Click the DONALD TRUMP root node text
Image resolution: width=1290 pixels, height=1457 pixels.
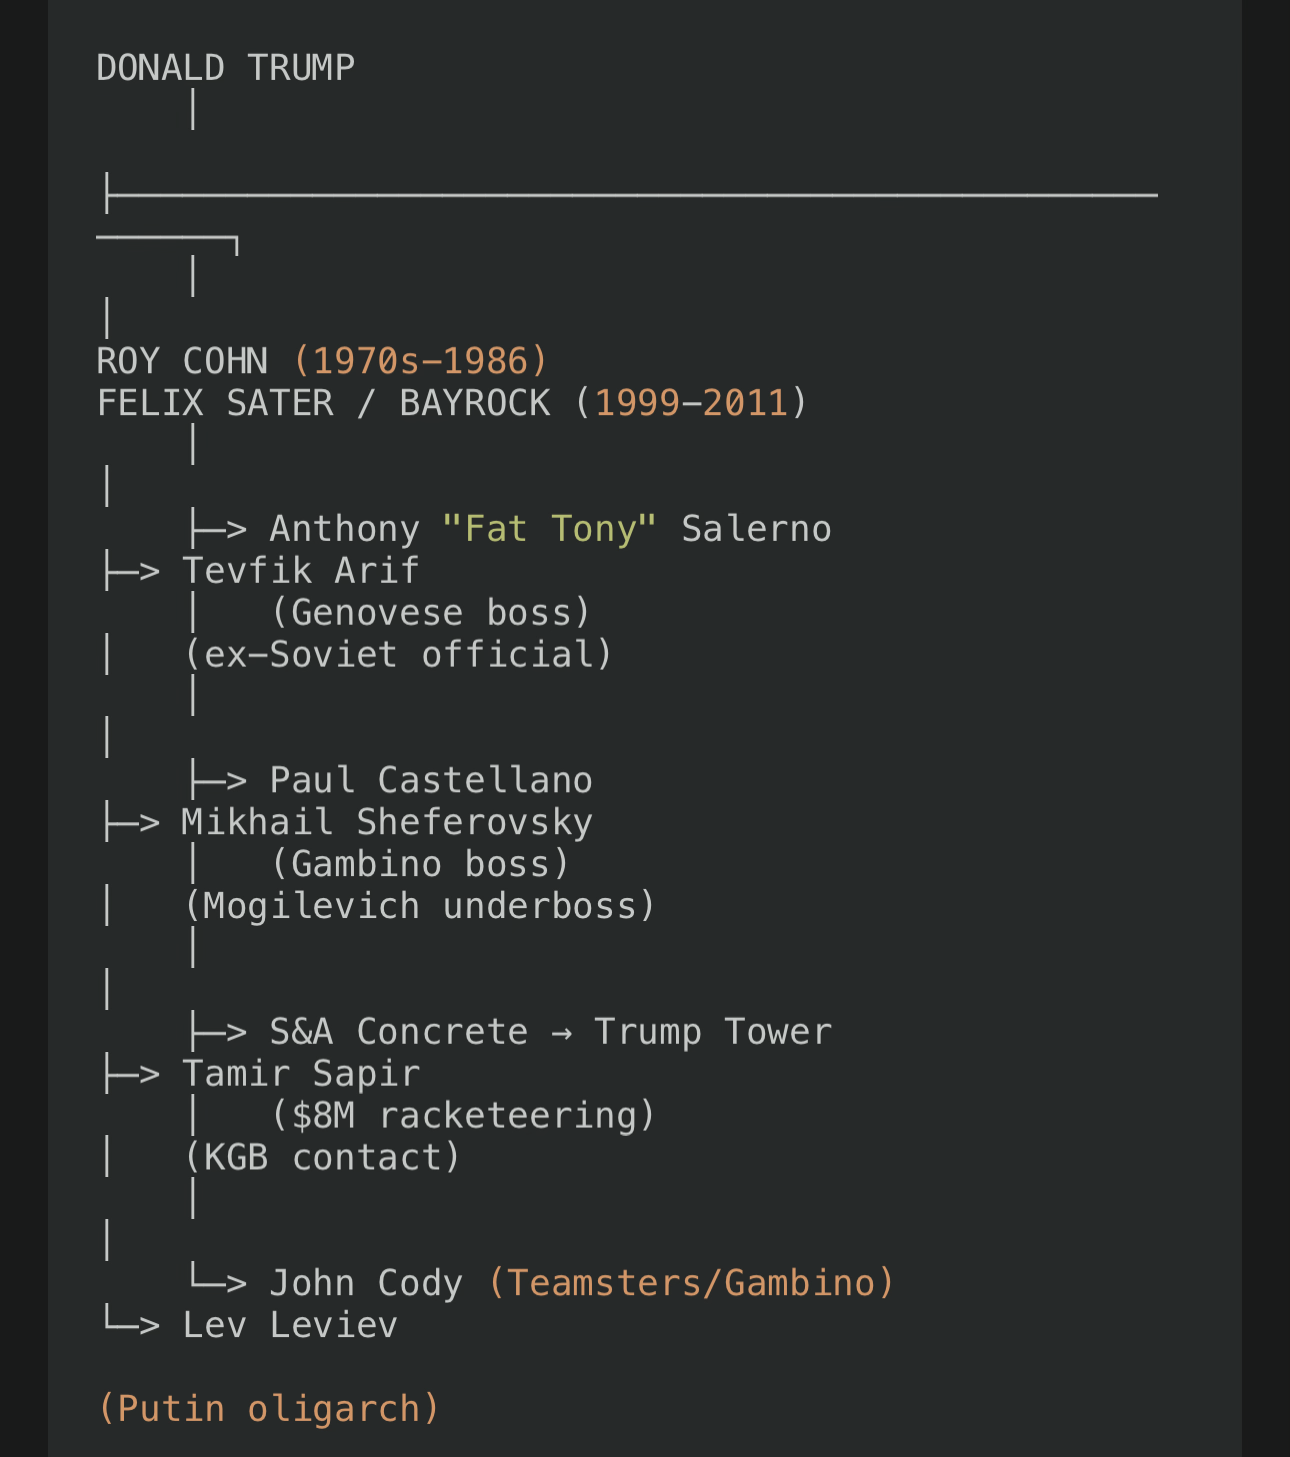click(x=226, y=68)
